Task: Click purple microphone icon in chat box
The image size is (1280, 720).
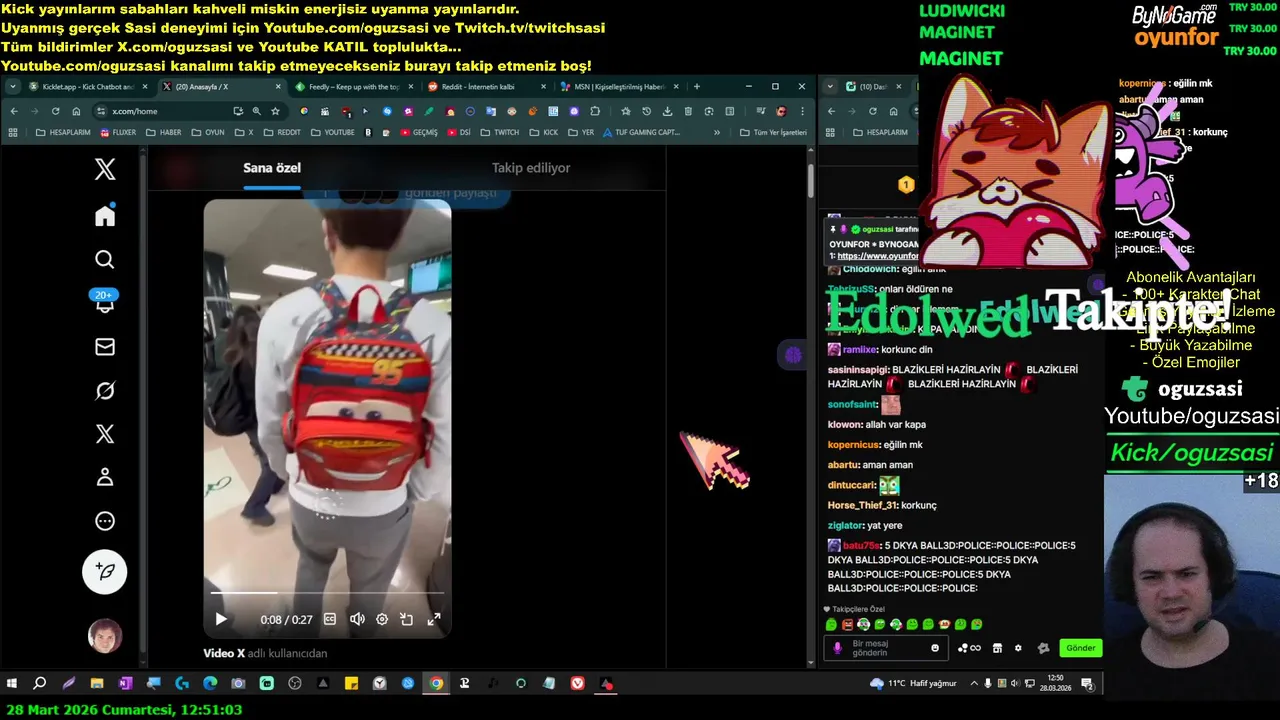Action: [x=838, y=648]
